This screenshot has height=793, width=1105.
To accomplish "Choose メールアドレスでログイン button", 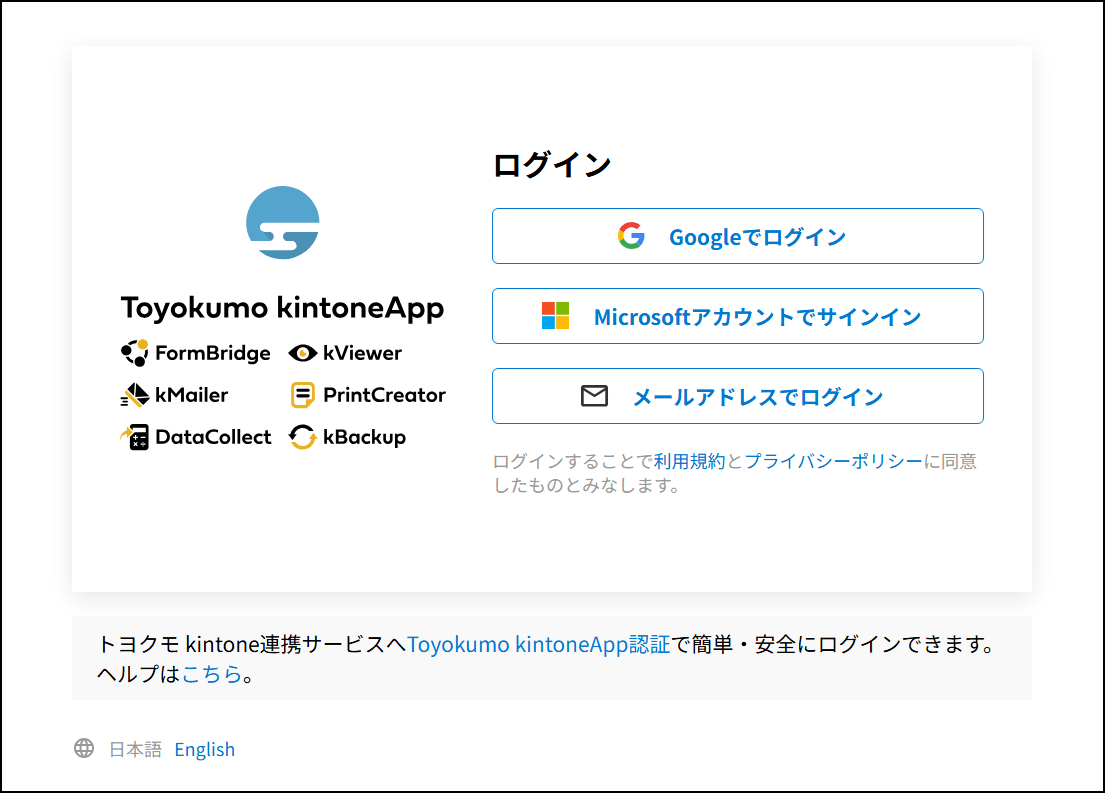I will pos(738,395).
